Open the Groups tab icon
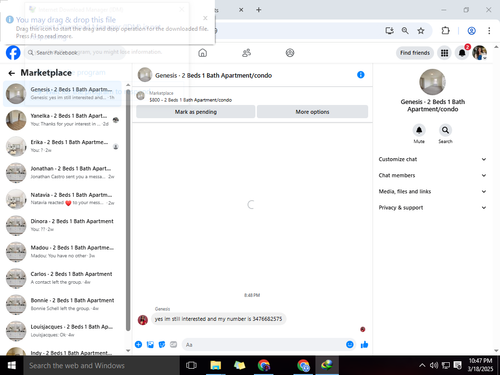This screenshot has width=500, height=375. pos(290,53)
